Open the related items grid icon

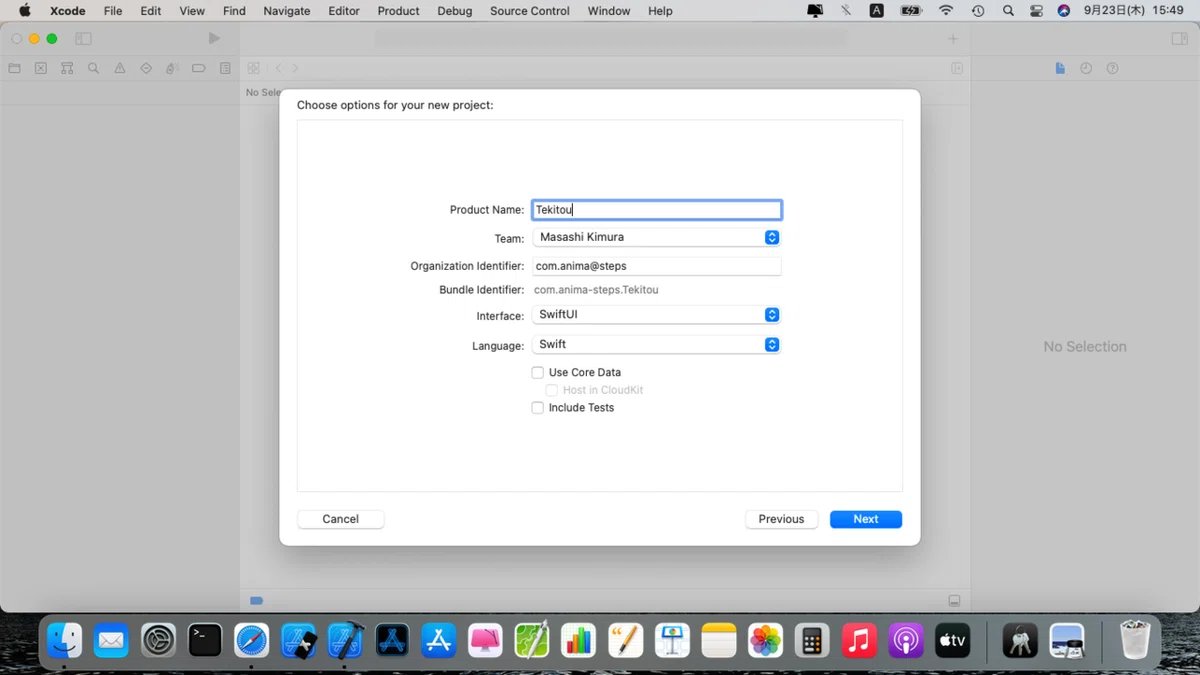(254, 68)
